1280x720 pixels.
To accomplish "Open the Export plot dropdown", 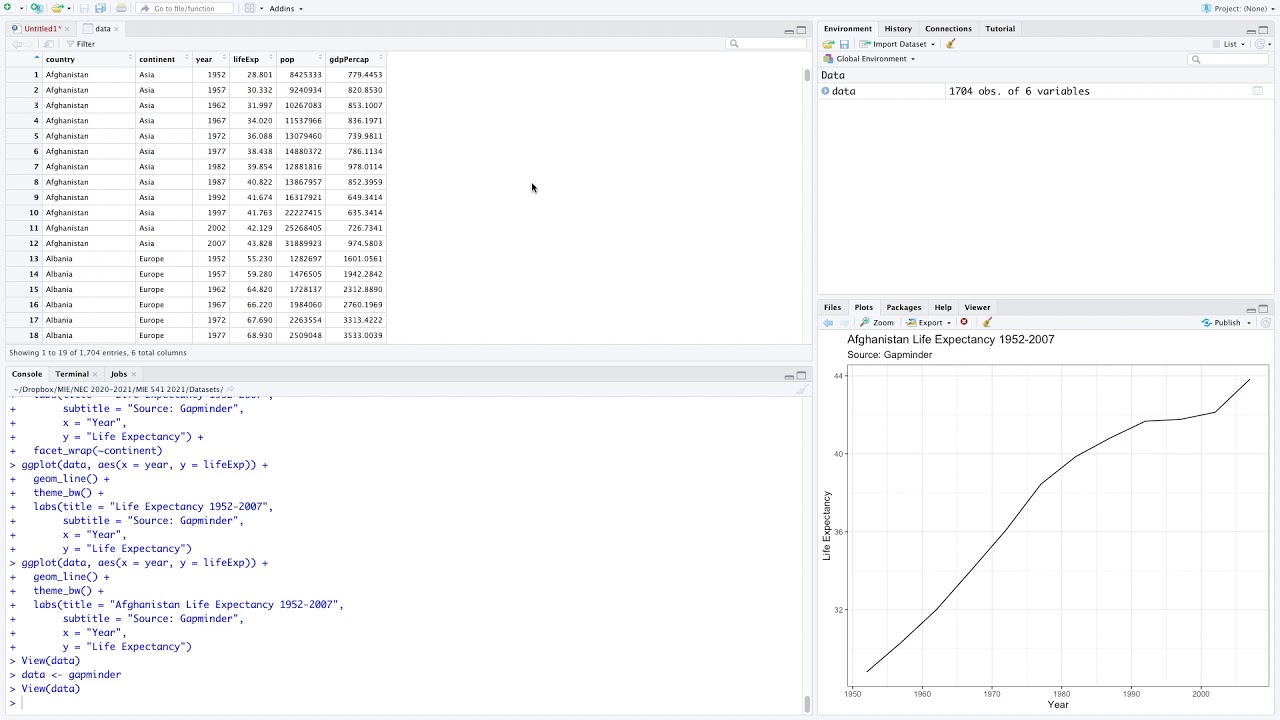I will [930, 322].
